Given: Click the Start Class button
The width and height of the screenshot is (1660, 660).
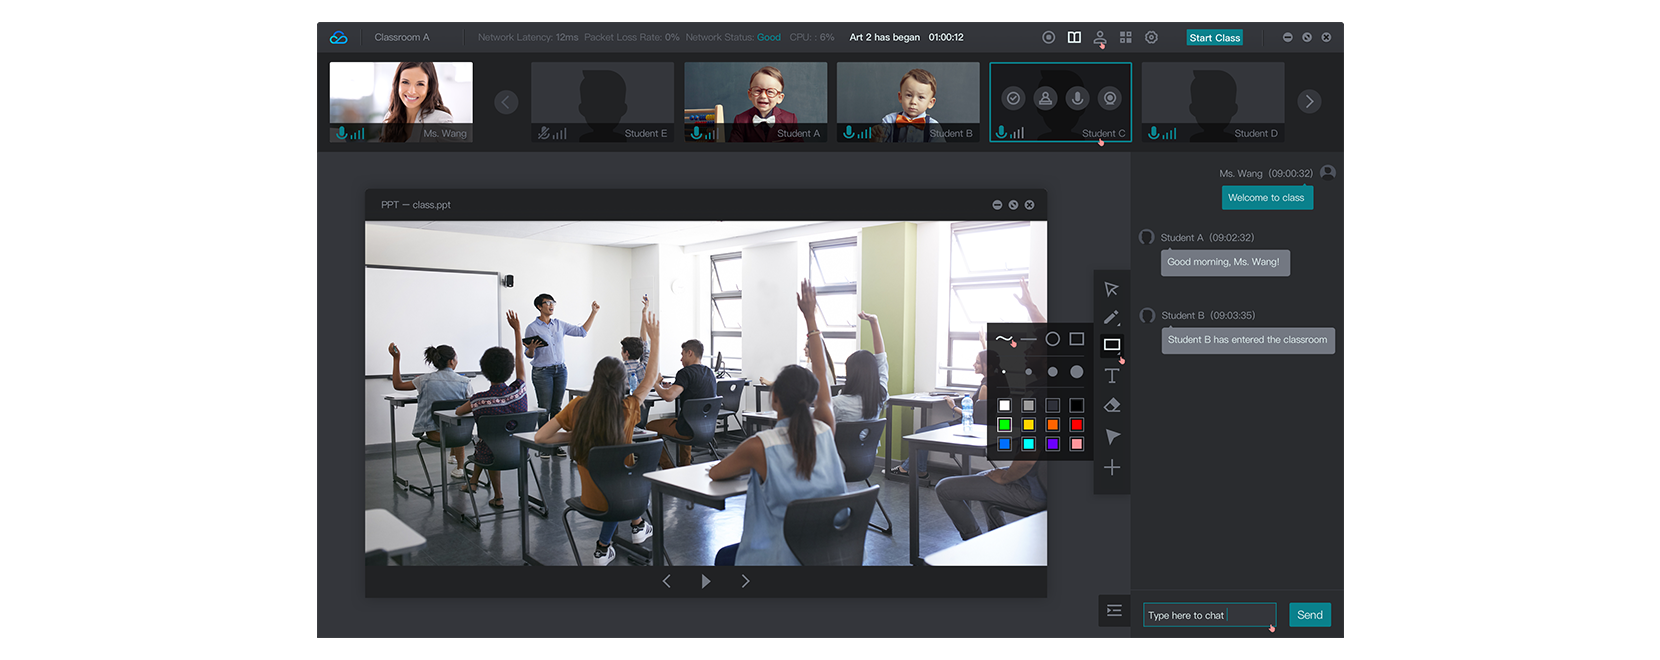Looking at the screenshot, I should tap(1214, 37).
